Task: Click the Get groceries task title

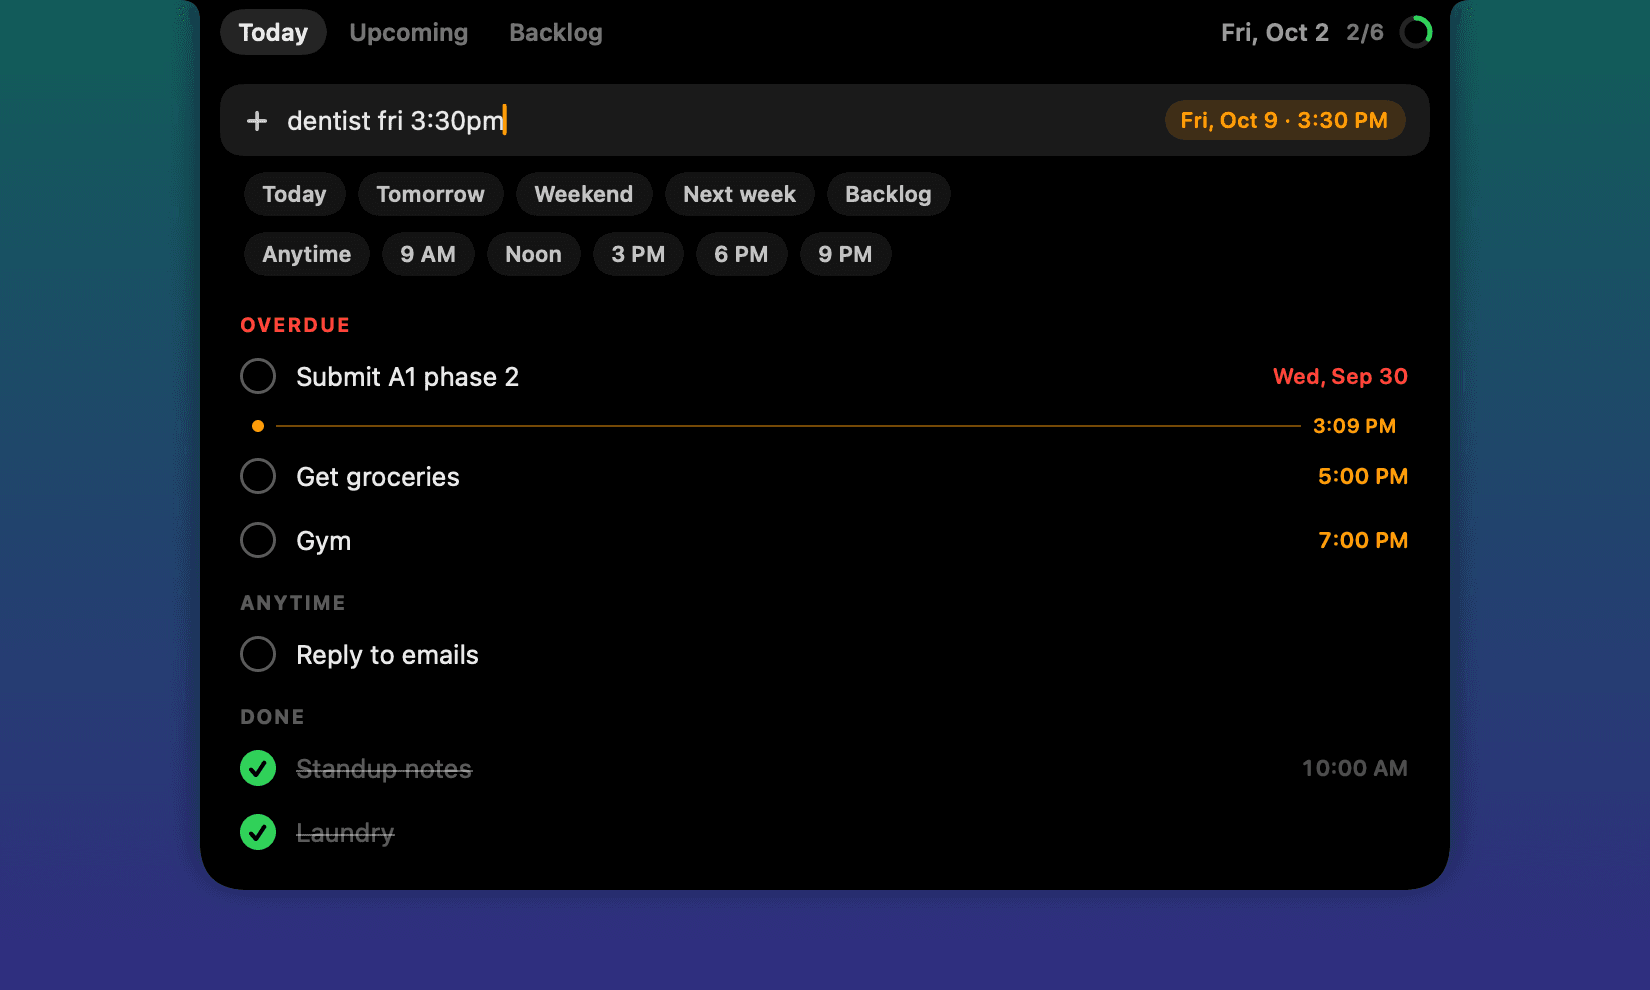Action: (378, 477)
